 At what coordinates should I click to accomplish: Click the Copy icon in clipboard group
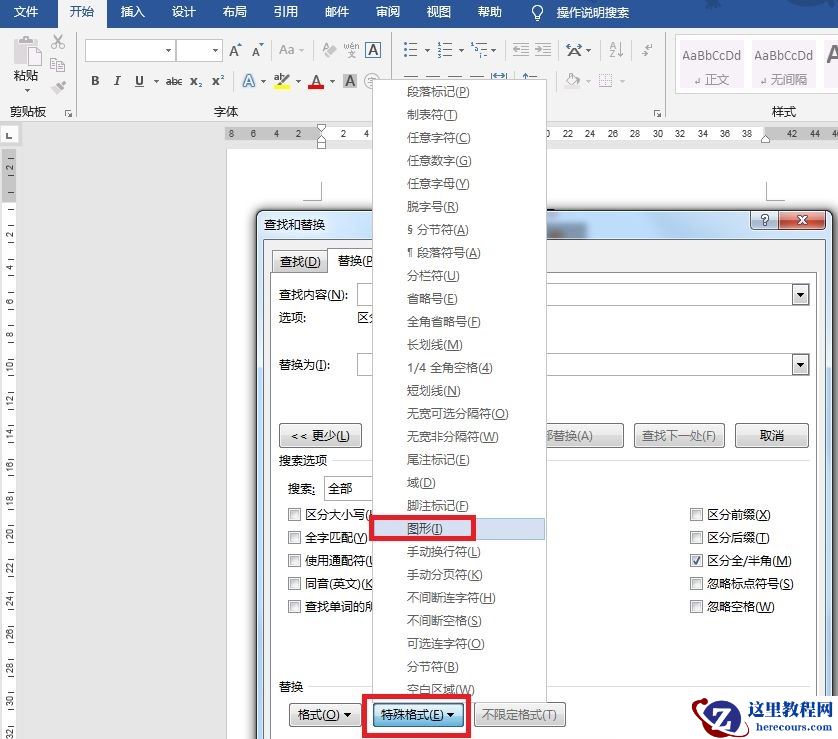pos(58,65)
